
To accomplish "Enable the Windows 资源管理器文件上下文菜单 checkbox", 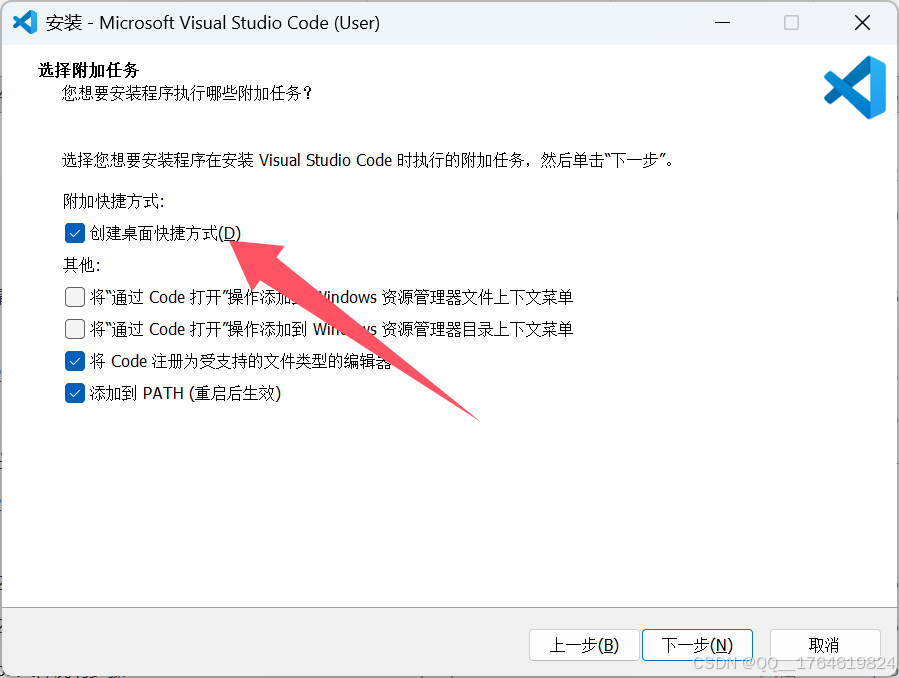I will (x=75, y=297).
